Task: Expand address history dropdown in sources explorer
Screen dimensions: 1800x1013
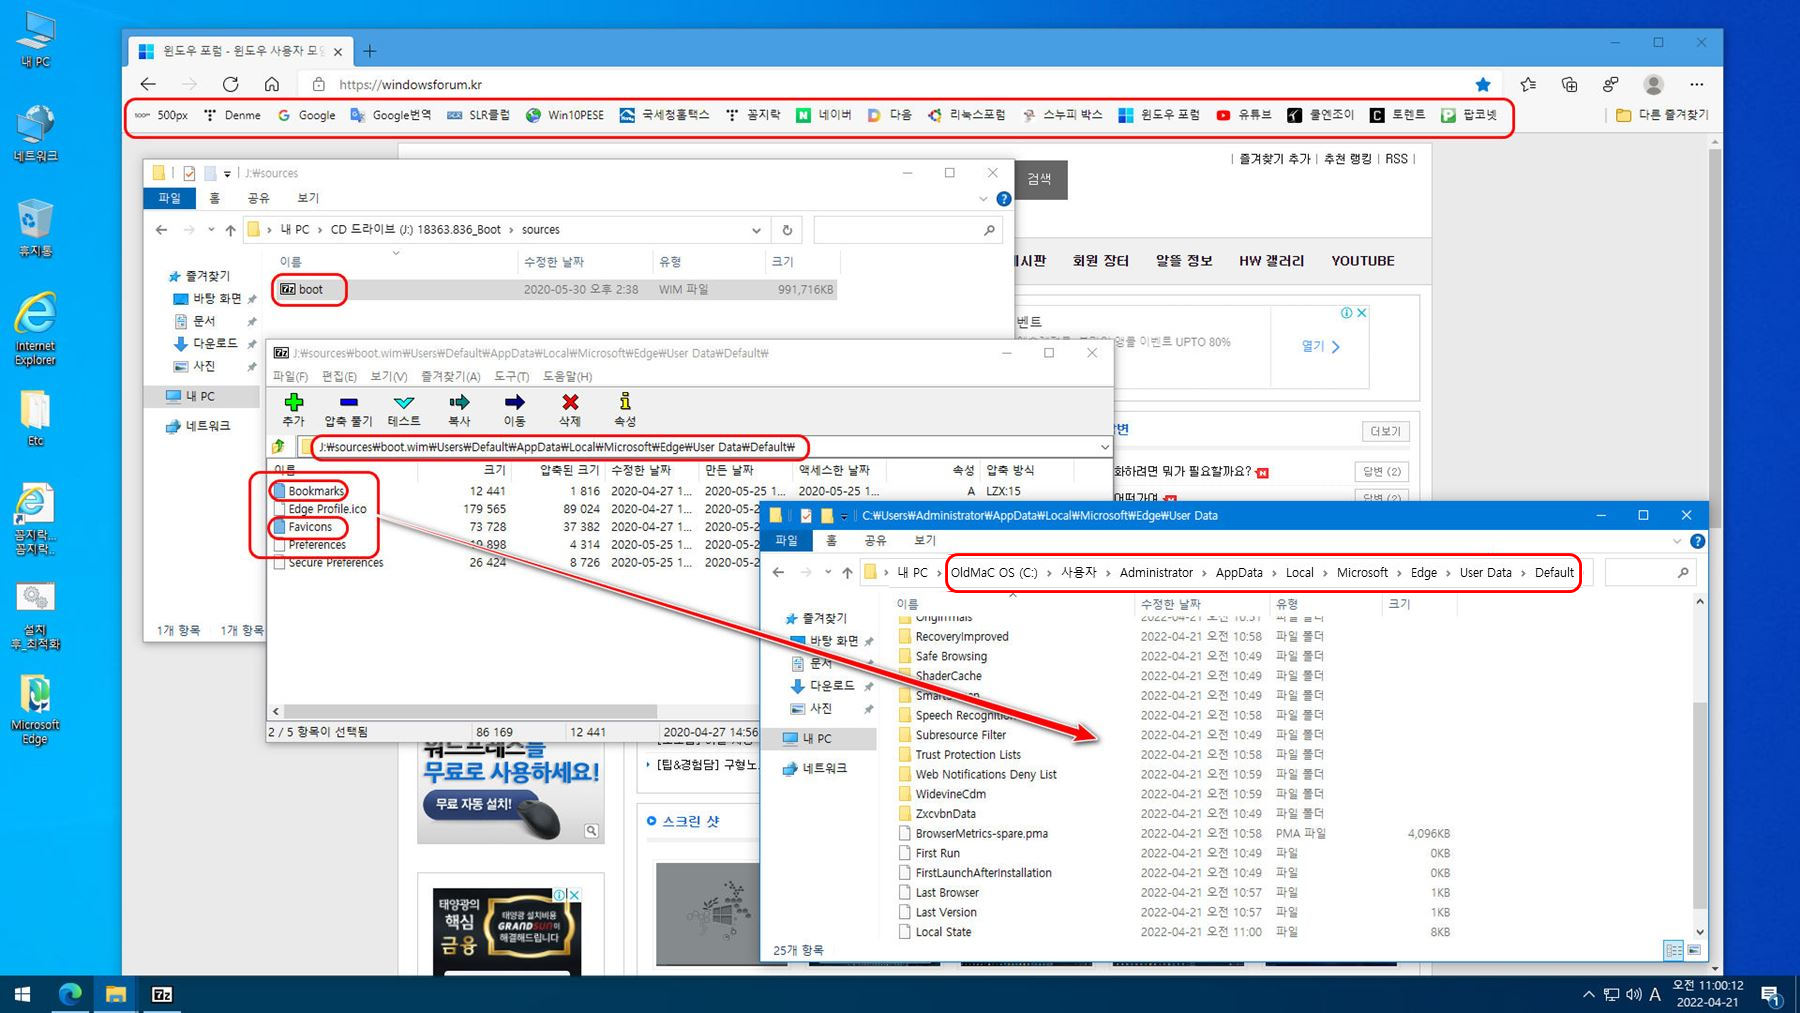Action: pos(756,230)
